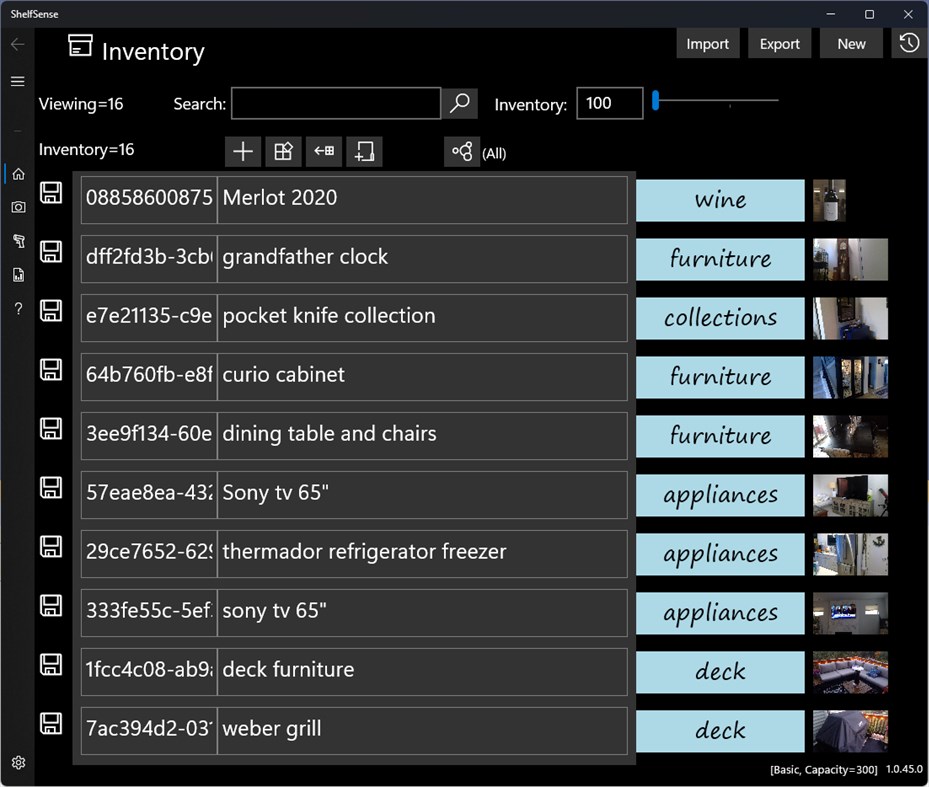Click dining table's furniture tag
929x787 pixels.
(x=720, y=436)
